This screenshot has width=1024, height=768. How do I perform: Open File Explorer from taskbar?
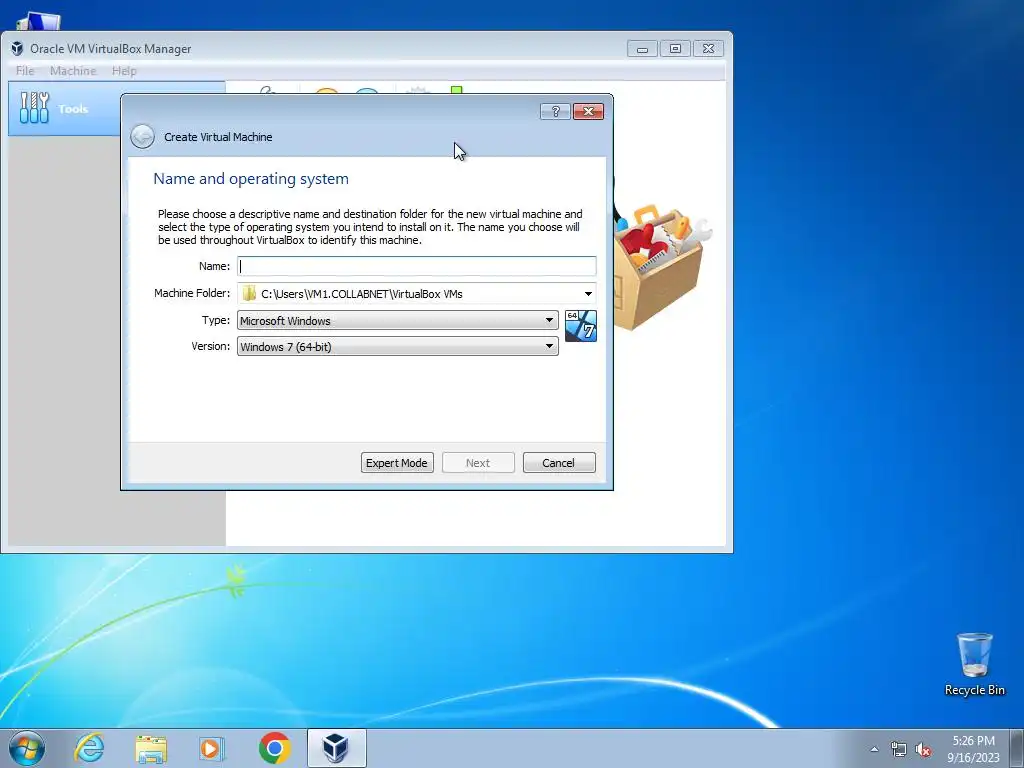coord(151,749)
